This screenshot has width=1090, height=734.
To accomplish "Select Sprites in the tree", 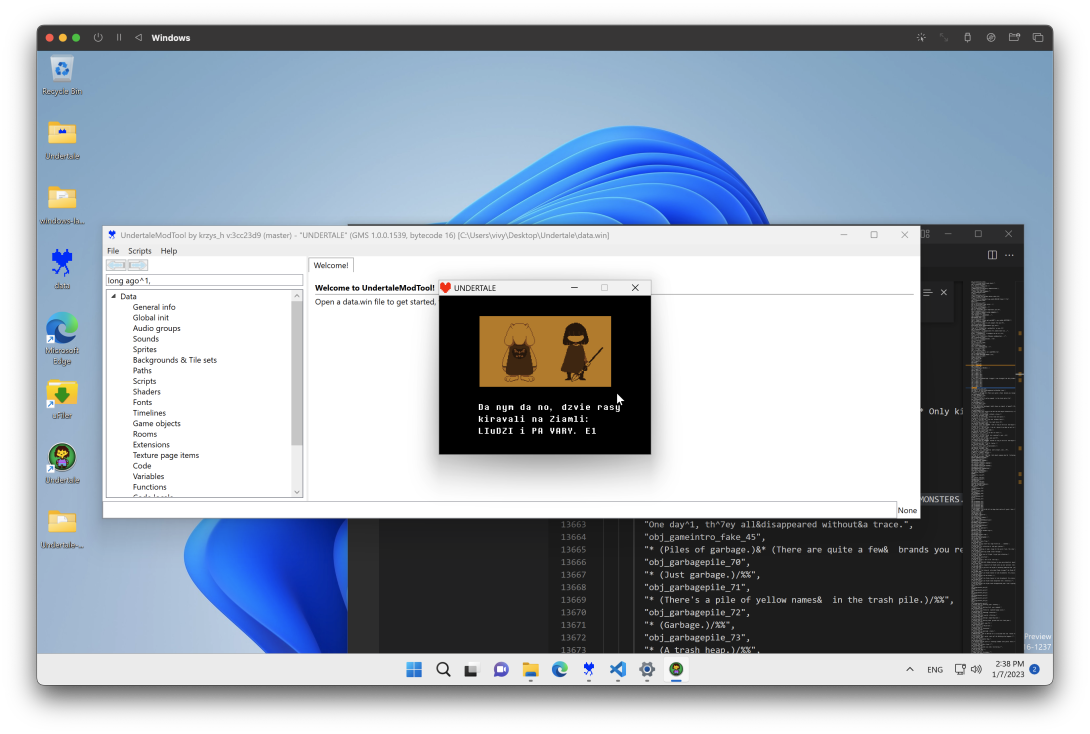I will 145,349.
